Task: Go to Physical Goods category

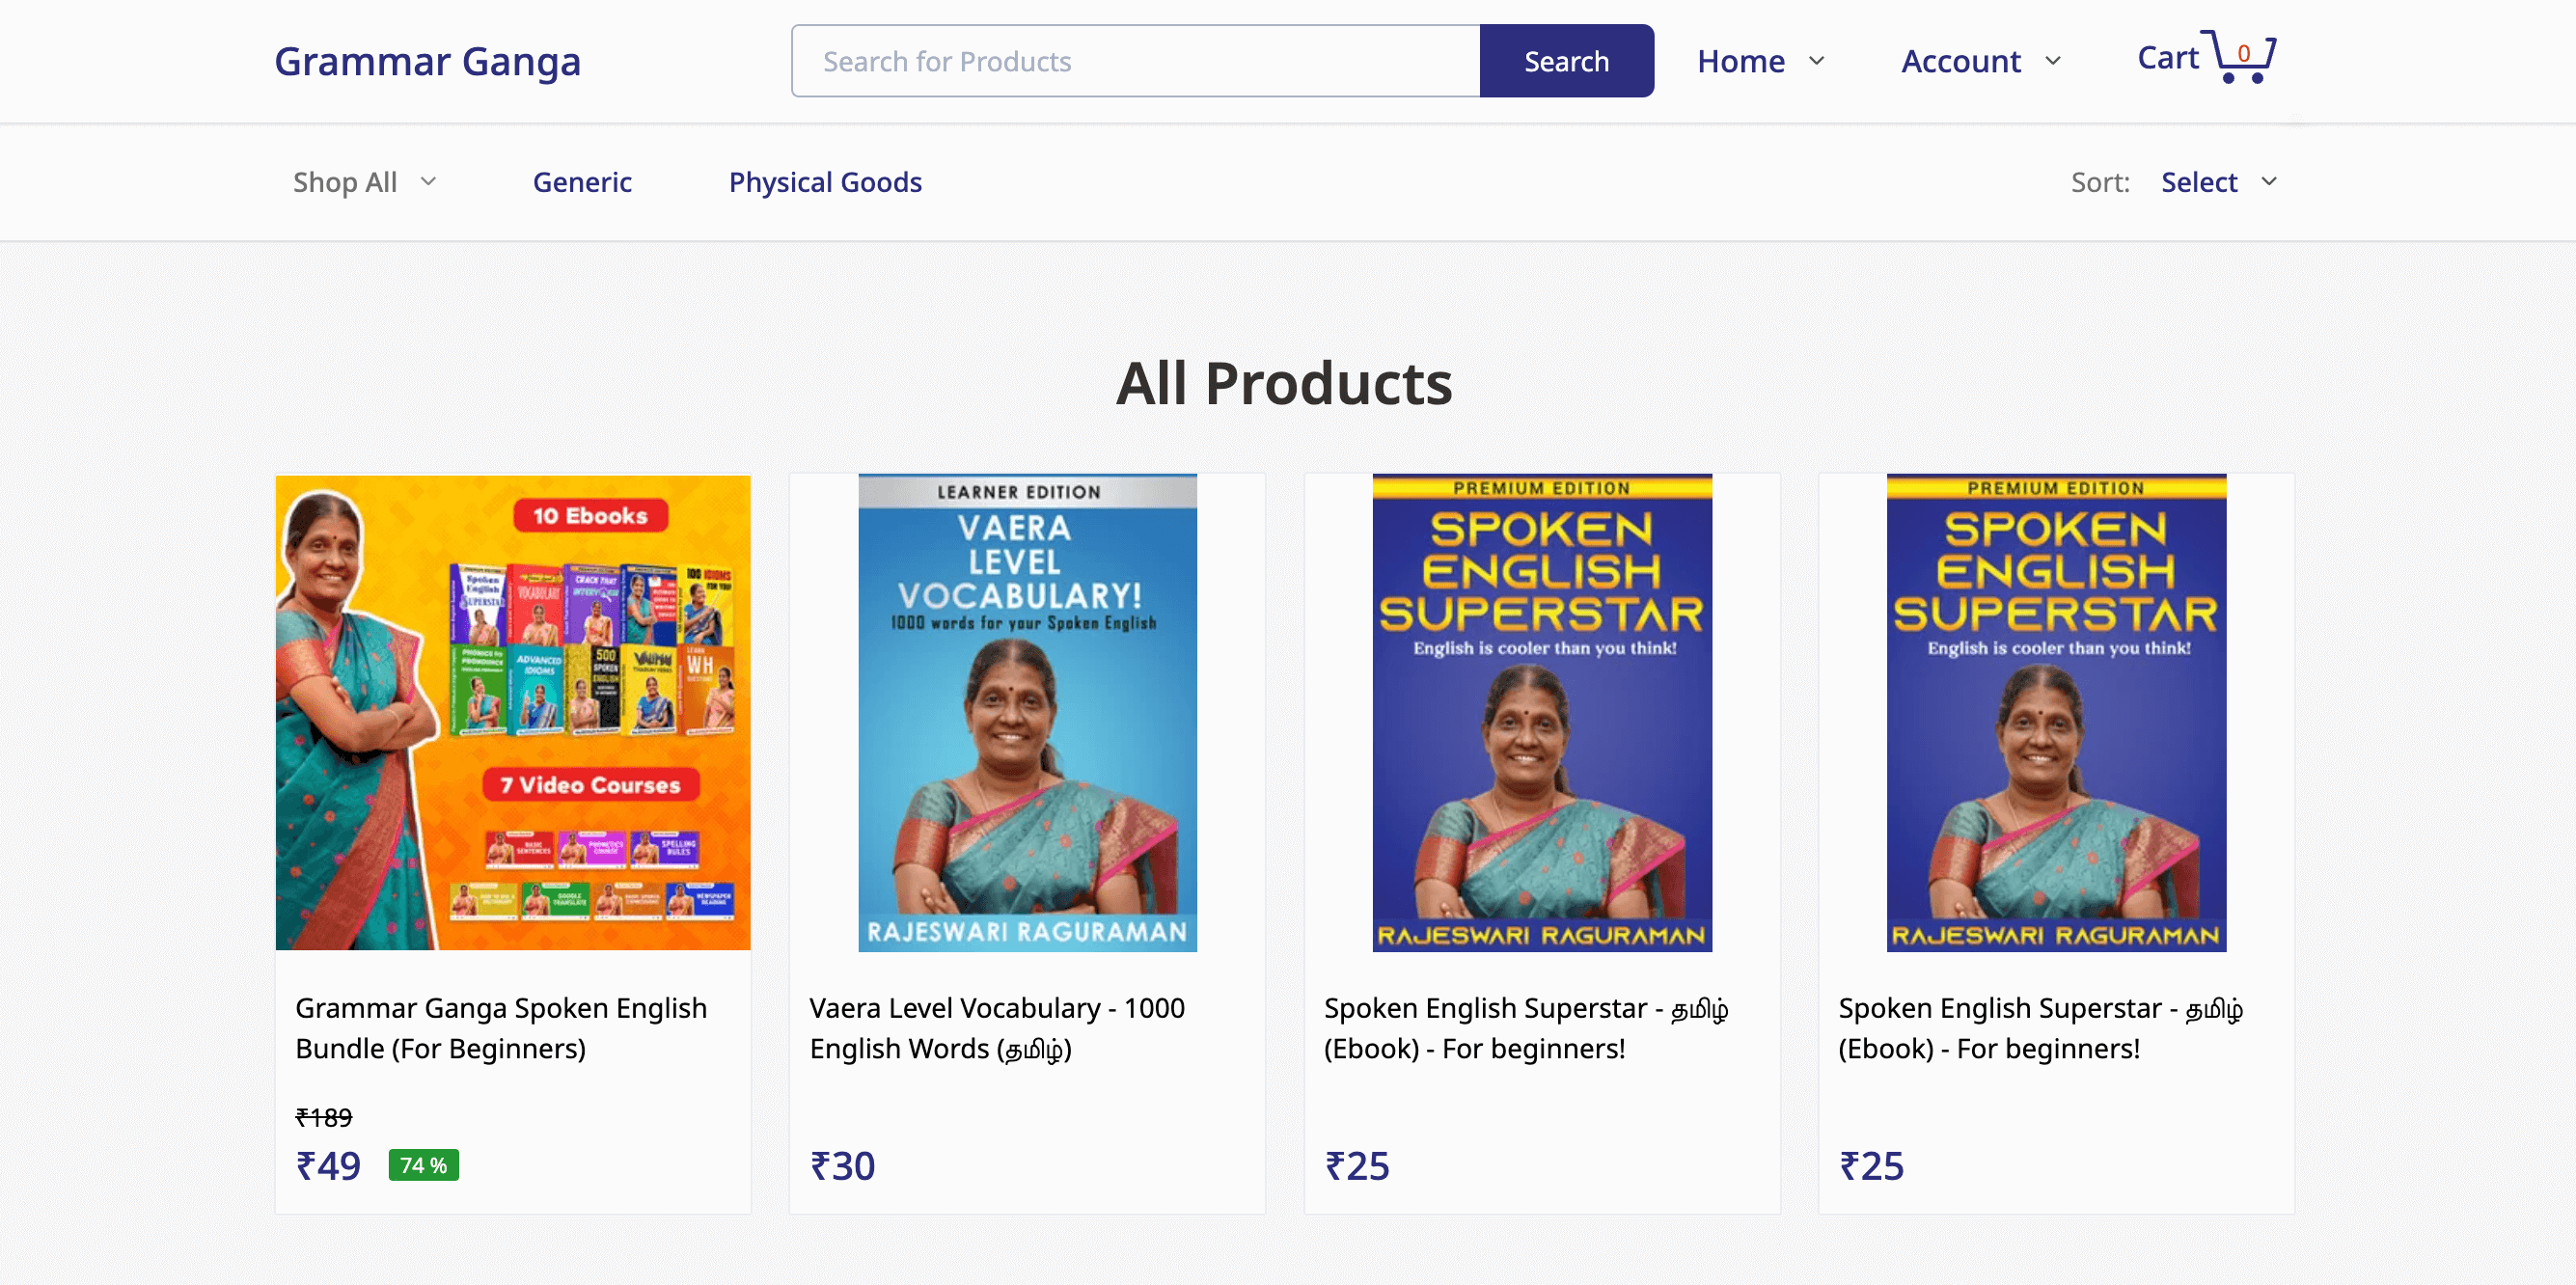Action: point(825,182)
